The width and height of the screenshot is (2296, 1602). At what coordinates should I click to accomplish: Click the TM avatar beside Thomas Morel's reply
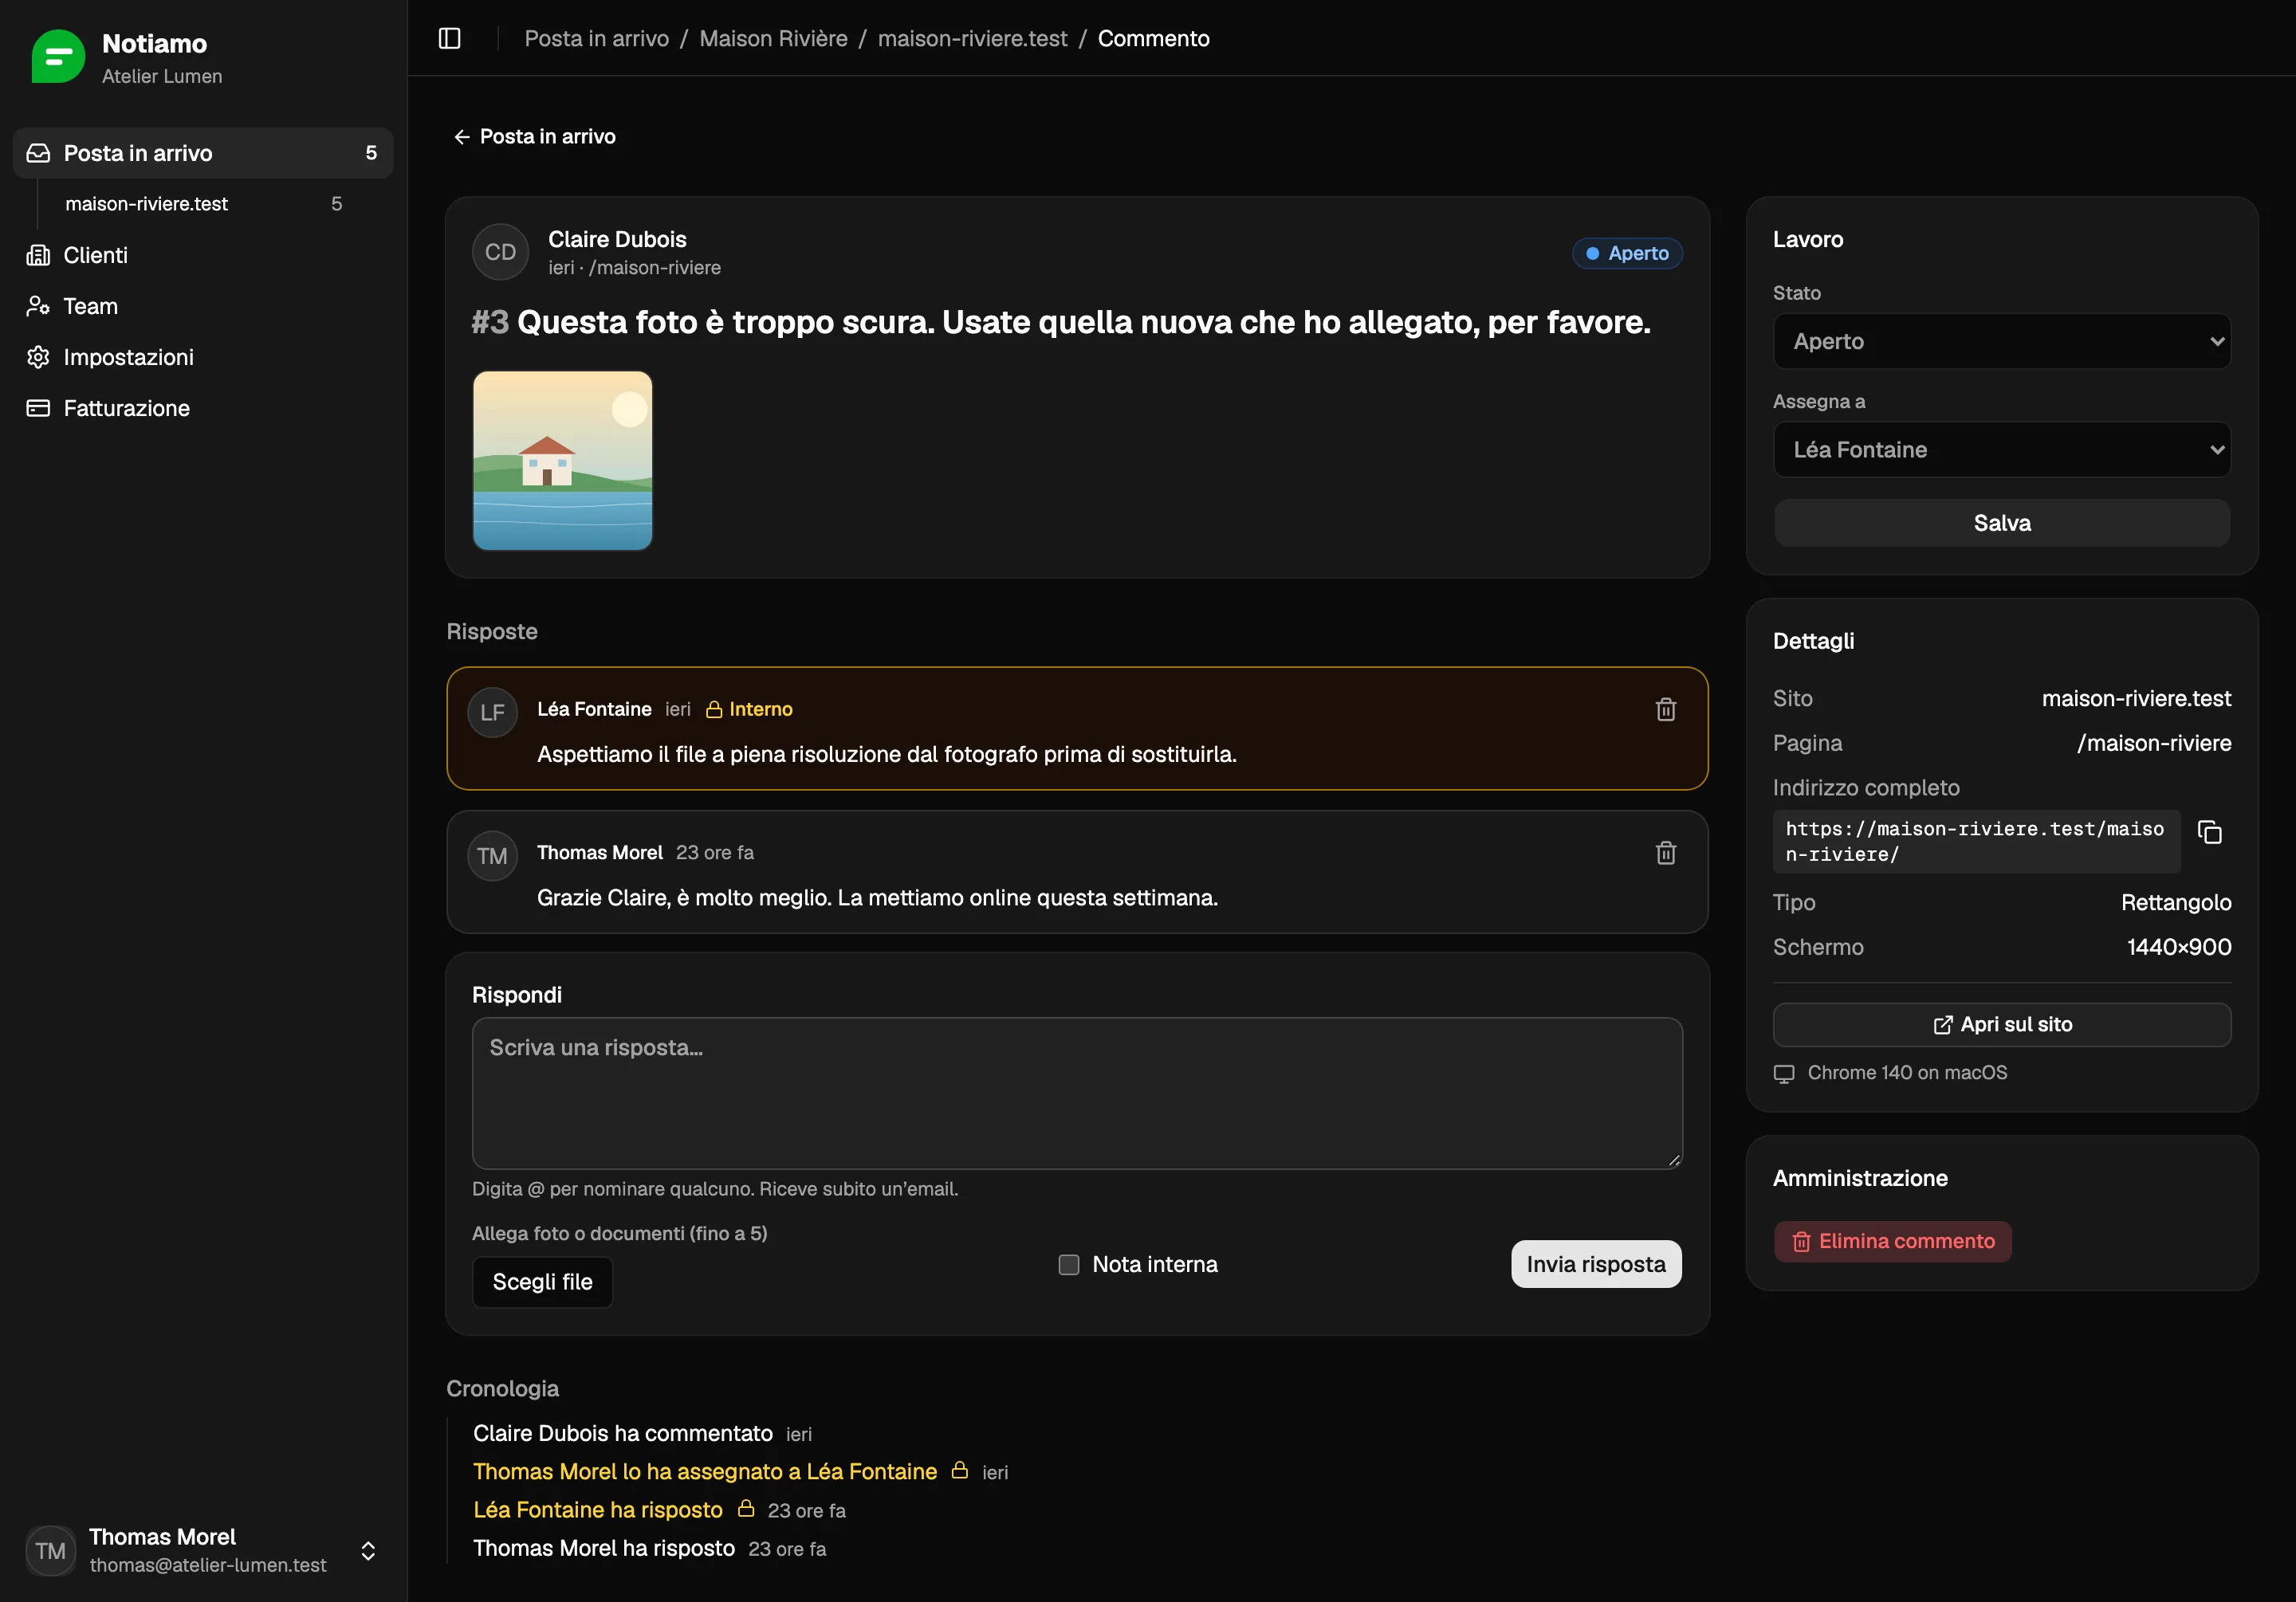point(492,856)
